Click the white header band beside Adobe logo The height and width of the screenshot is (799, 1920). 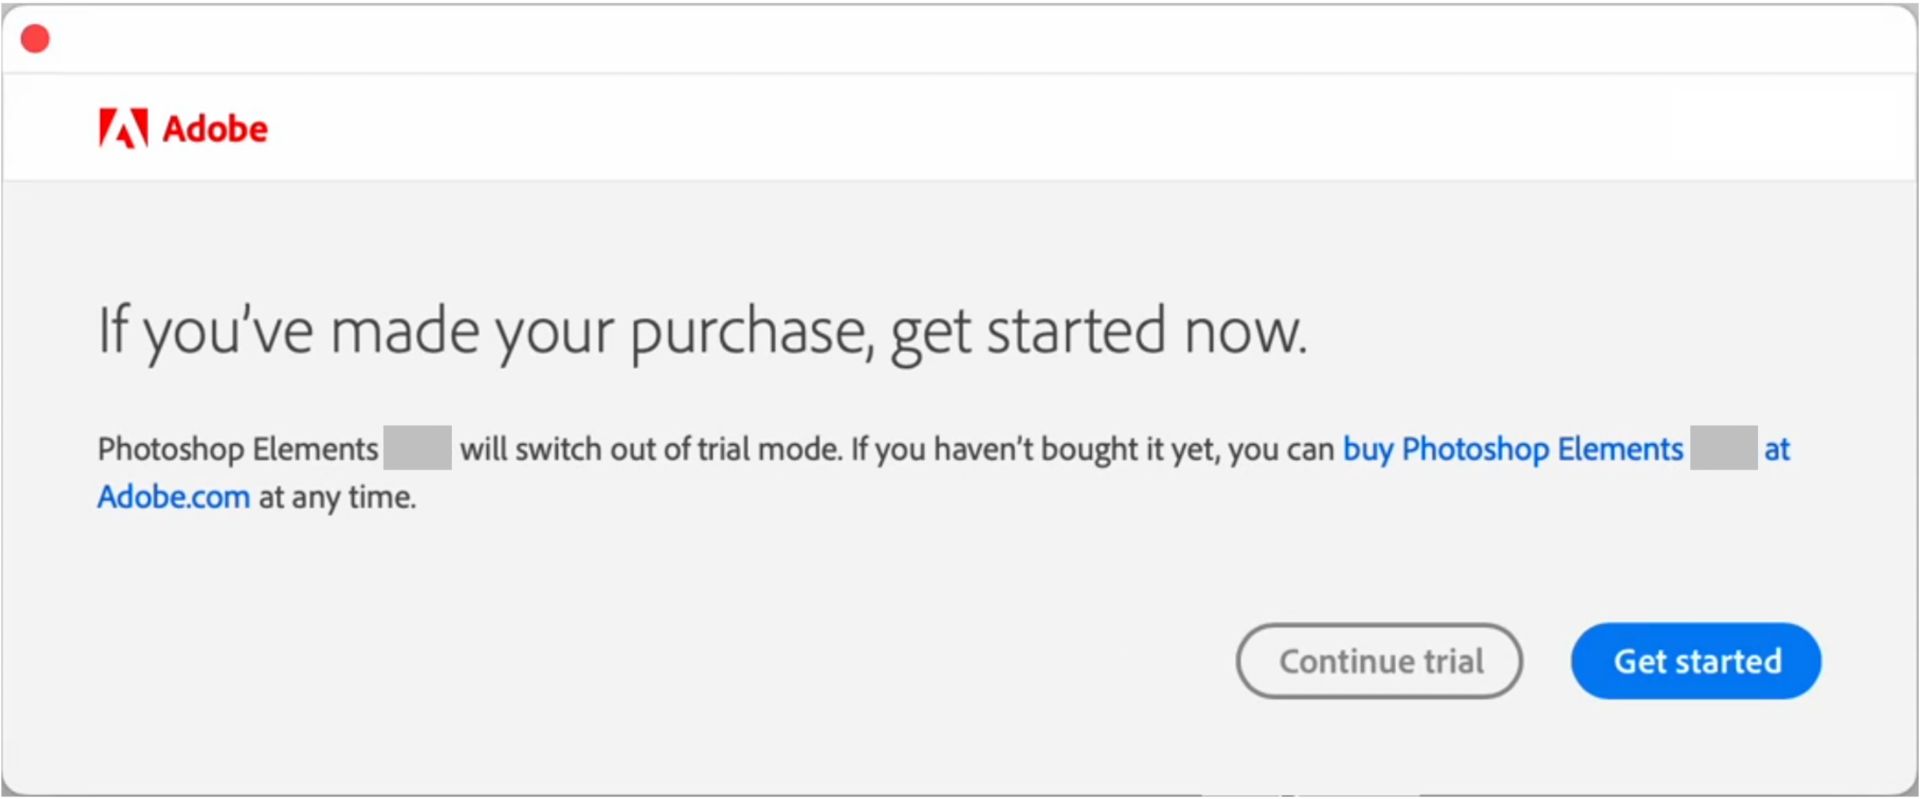coord(1000,128)
